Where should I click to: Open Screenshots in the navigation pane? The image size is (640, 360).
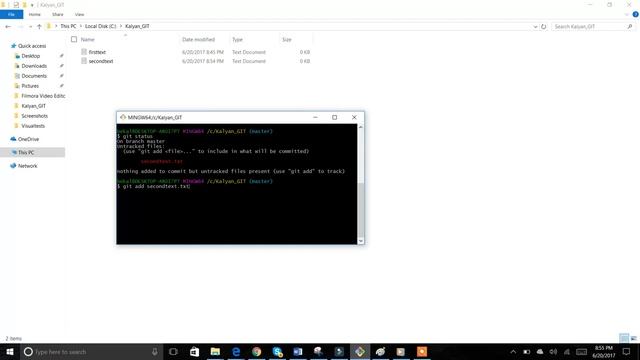(34, 116)
